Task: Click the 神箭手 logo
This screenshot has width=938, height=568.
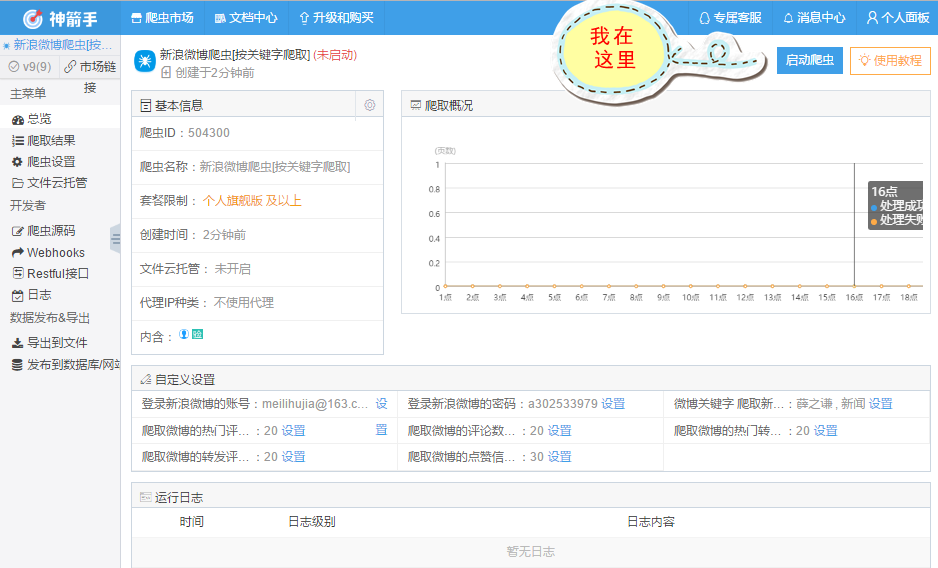Action: click(59, 18)
